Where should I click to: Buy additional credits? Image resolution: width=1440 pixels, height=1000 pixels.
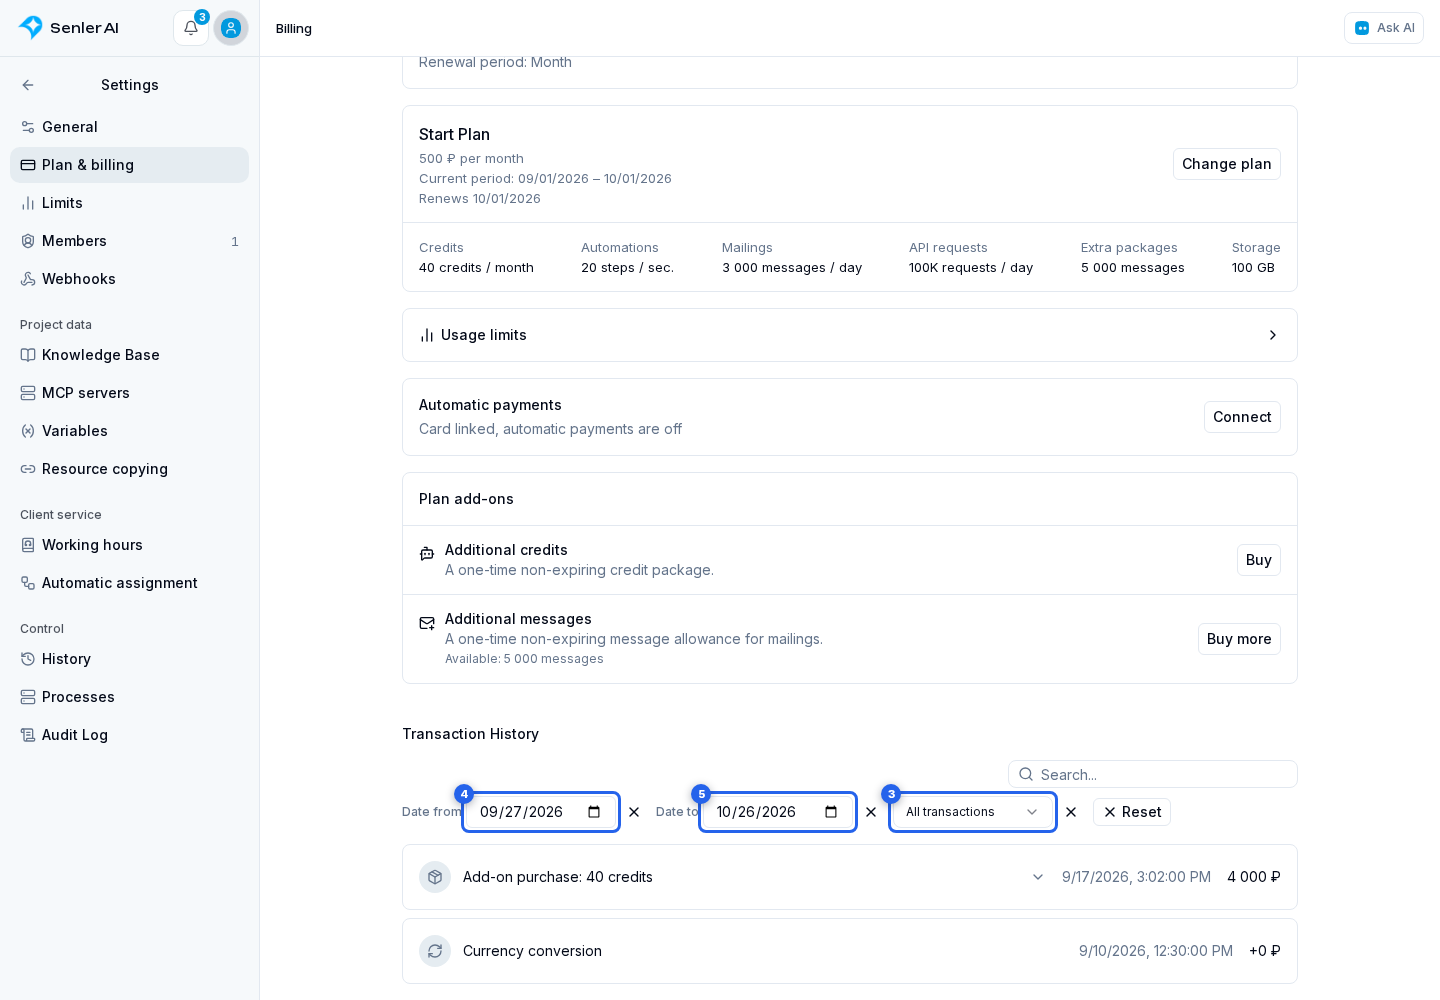pyautogui.click(x=1258, y=560)
